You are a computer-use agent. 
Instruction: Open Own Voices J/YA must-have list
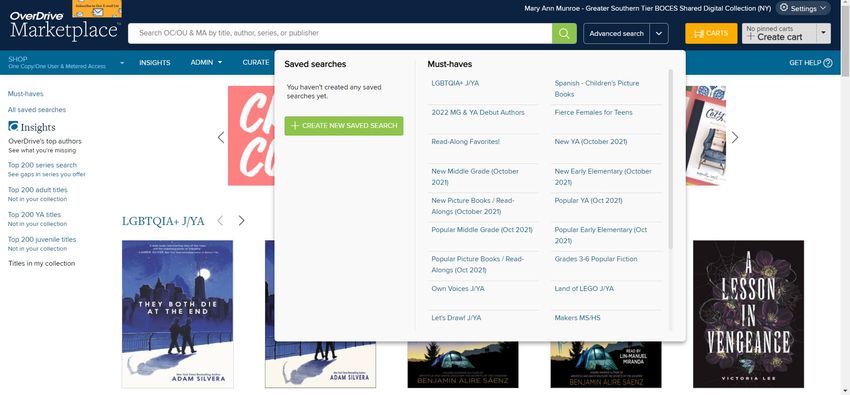point(458,289)
